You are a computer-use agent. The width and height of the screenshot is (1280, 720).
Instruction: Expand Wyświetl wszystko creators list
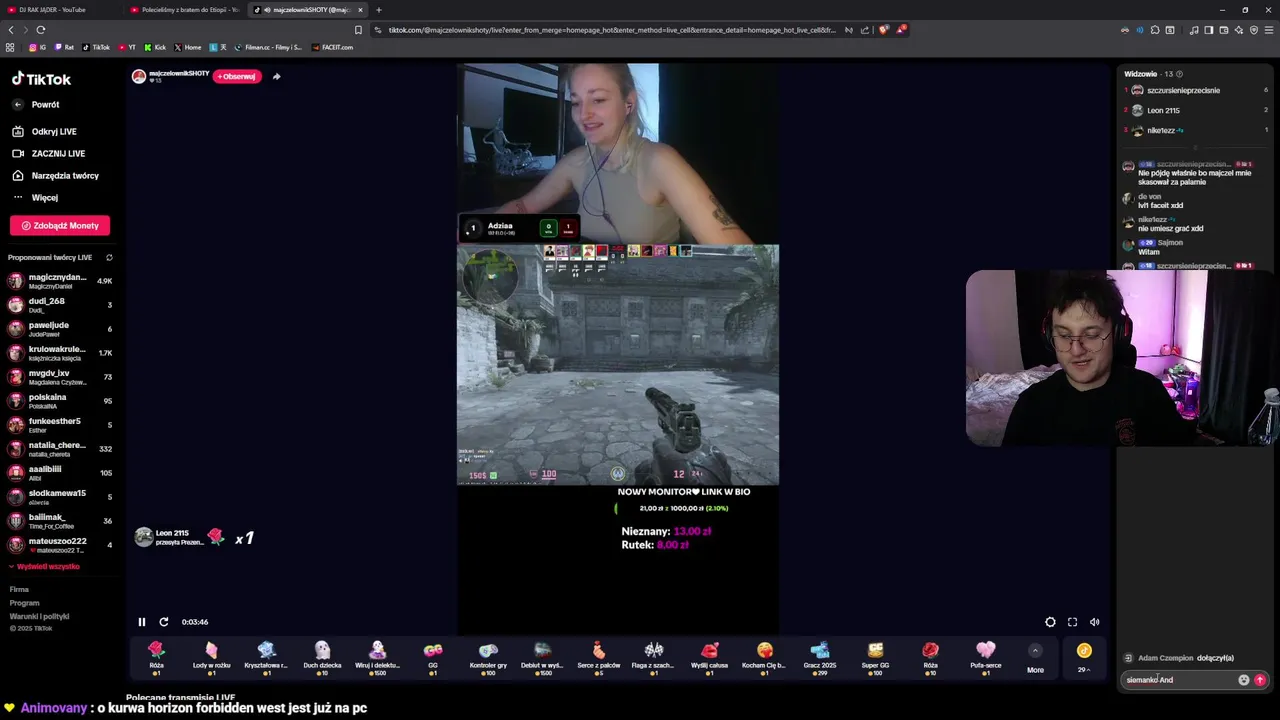coord(44,567)
